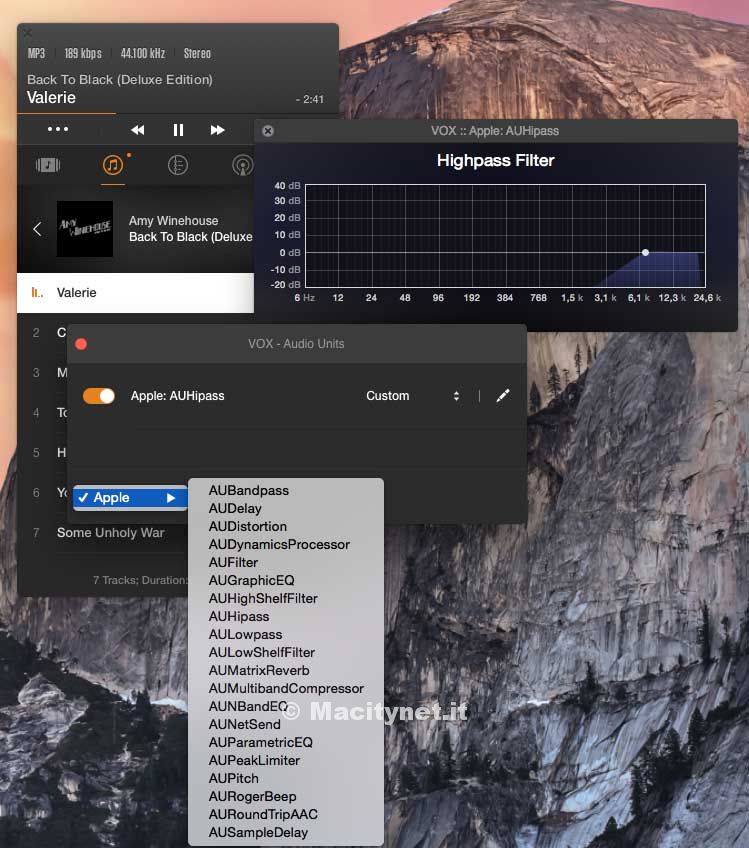Choose AUNBandEQ from the list
The image size is (749, 848).
tap(286, 706)
